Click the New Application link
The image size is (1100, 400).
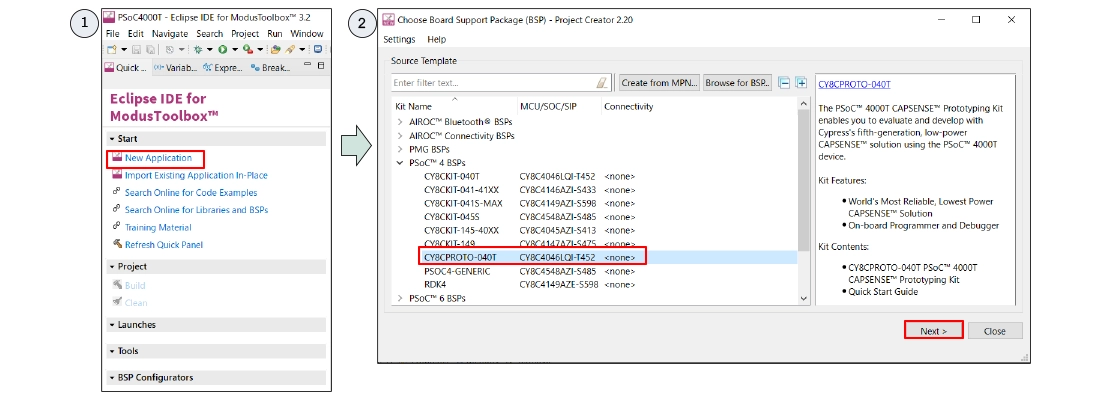pos(158,158)
